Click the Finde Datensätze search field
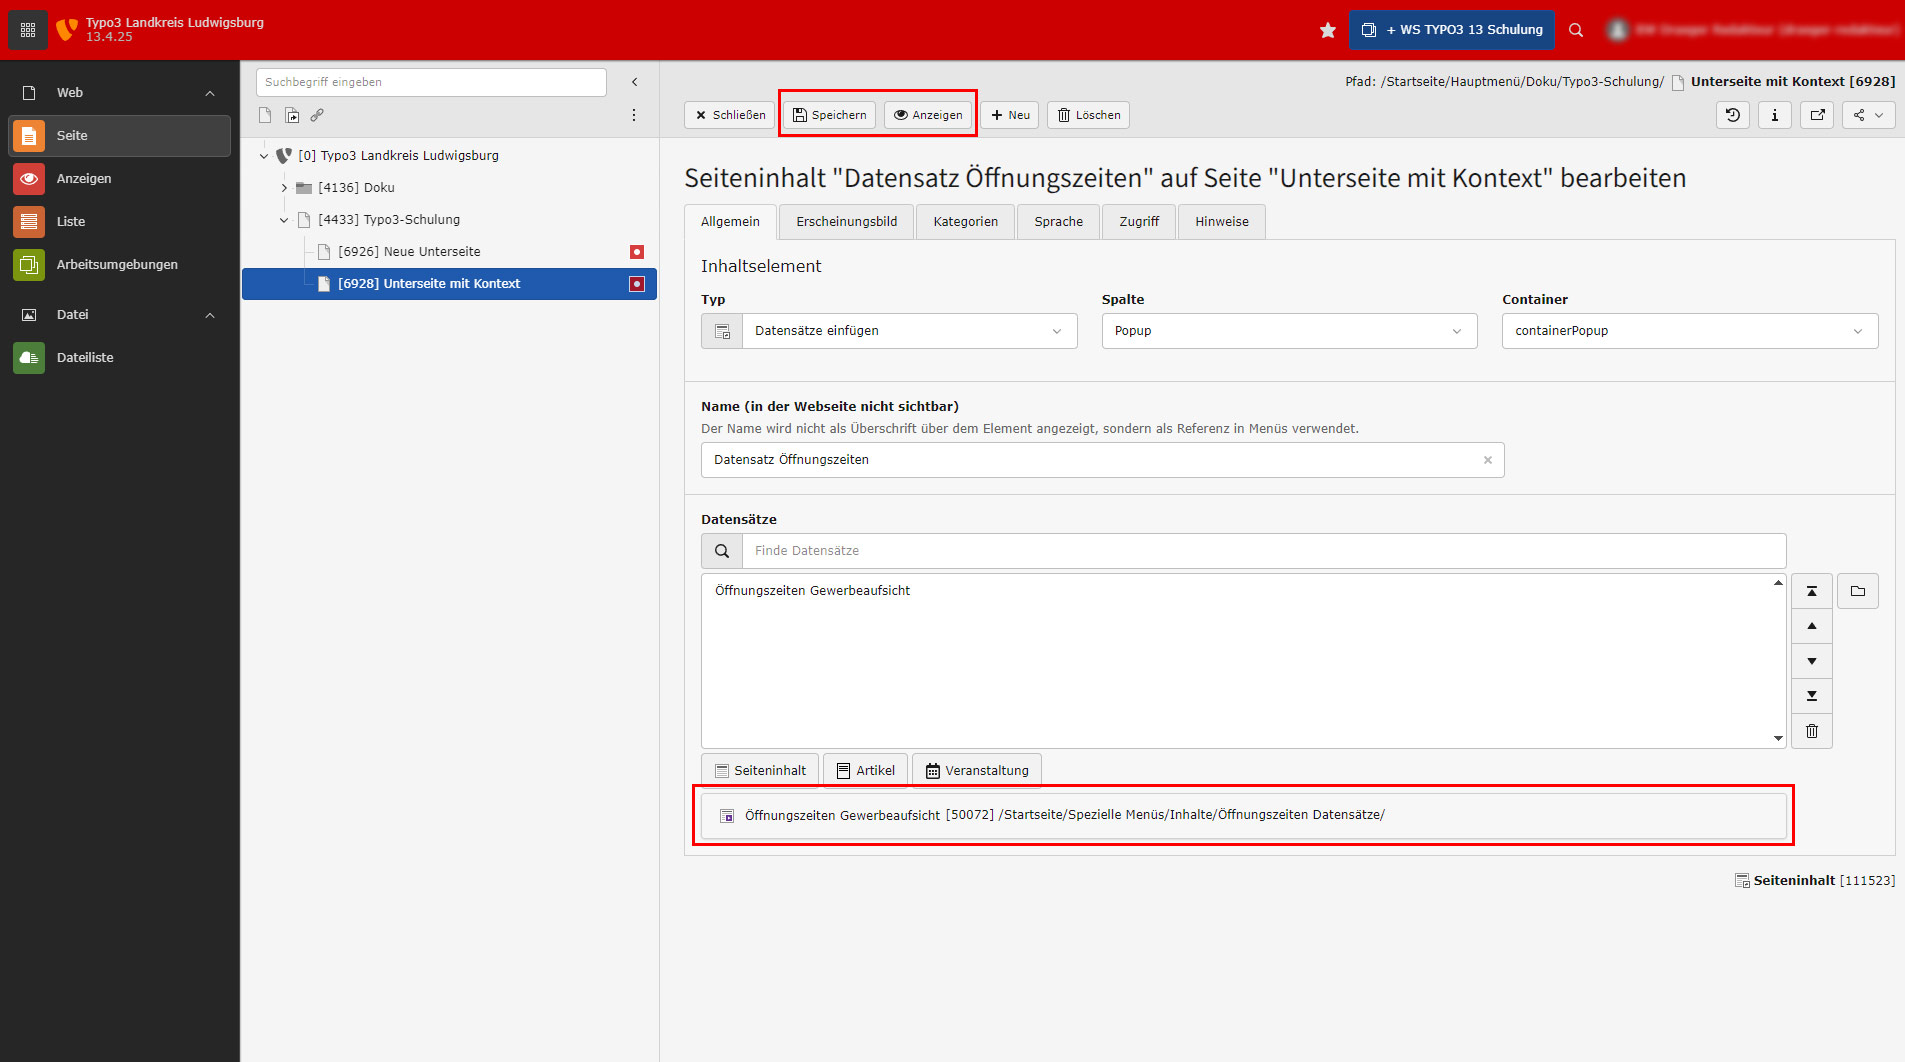 (x=1262, y=551)
